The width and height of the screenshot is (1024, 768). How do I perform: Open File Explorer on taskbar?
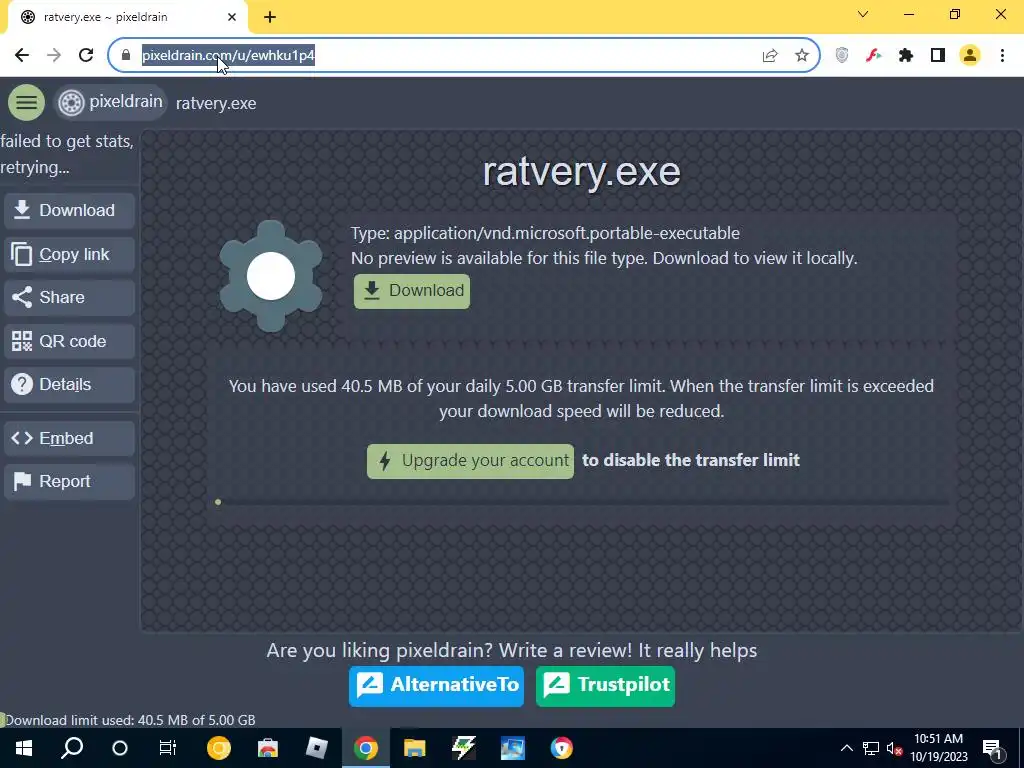tap(415, 748)
